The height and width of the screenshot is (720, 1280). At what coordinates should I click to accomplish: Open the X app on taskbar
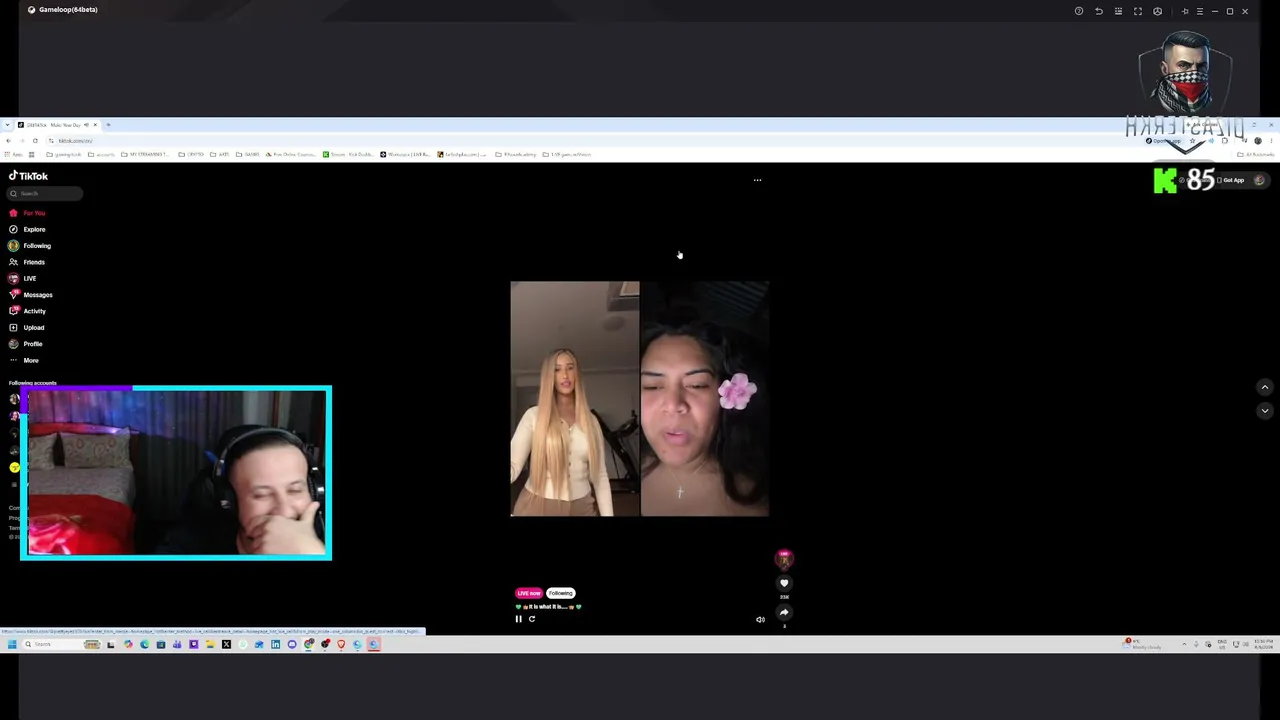coord(226,645)
